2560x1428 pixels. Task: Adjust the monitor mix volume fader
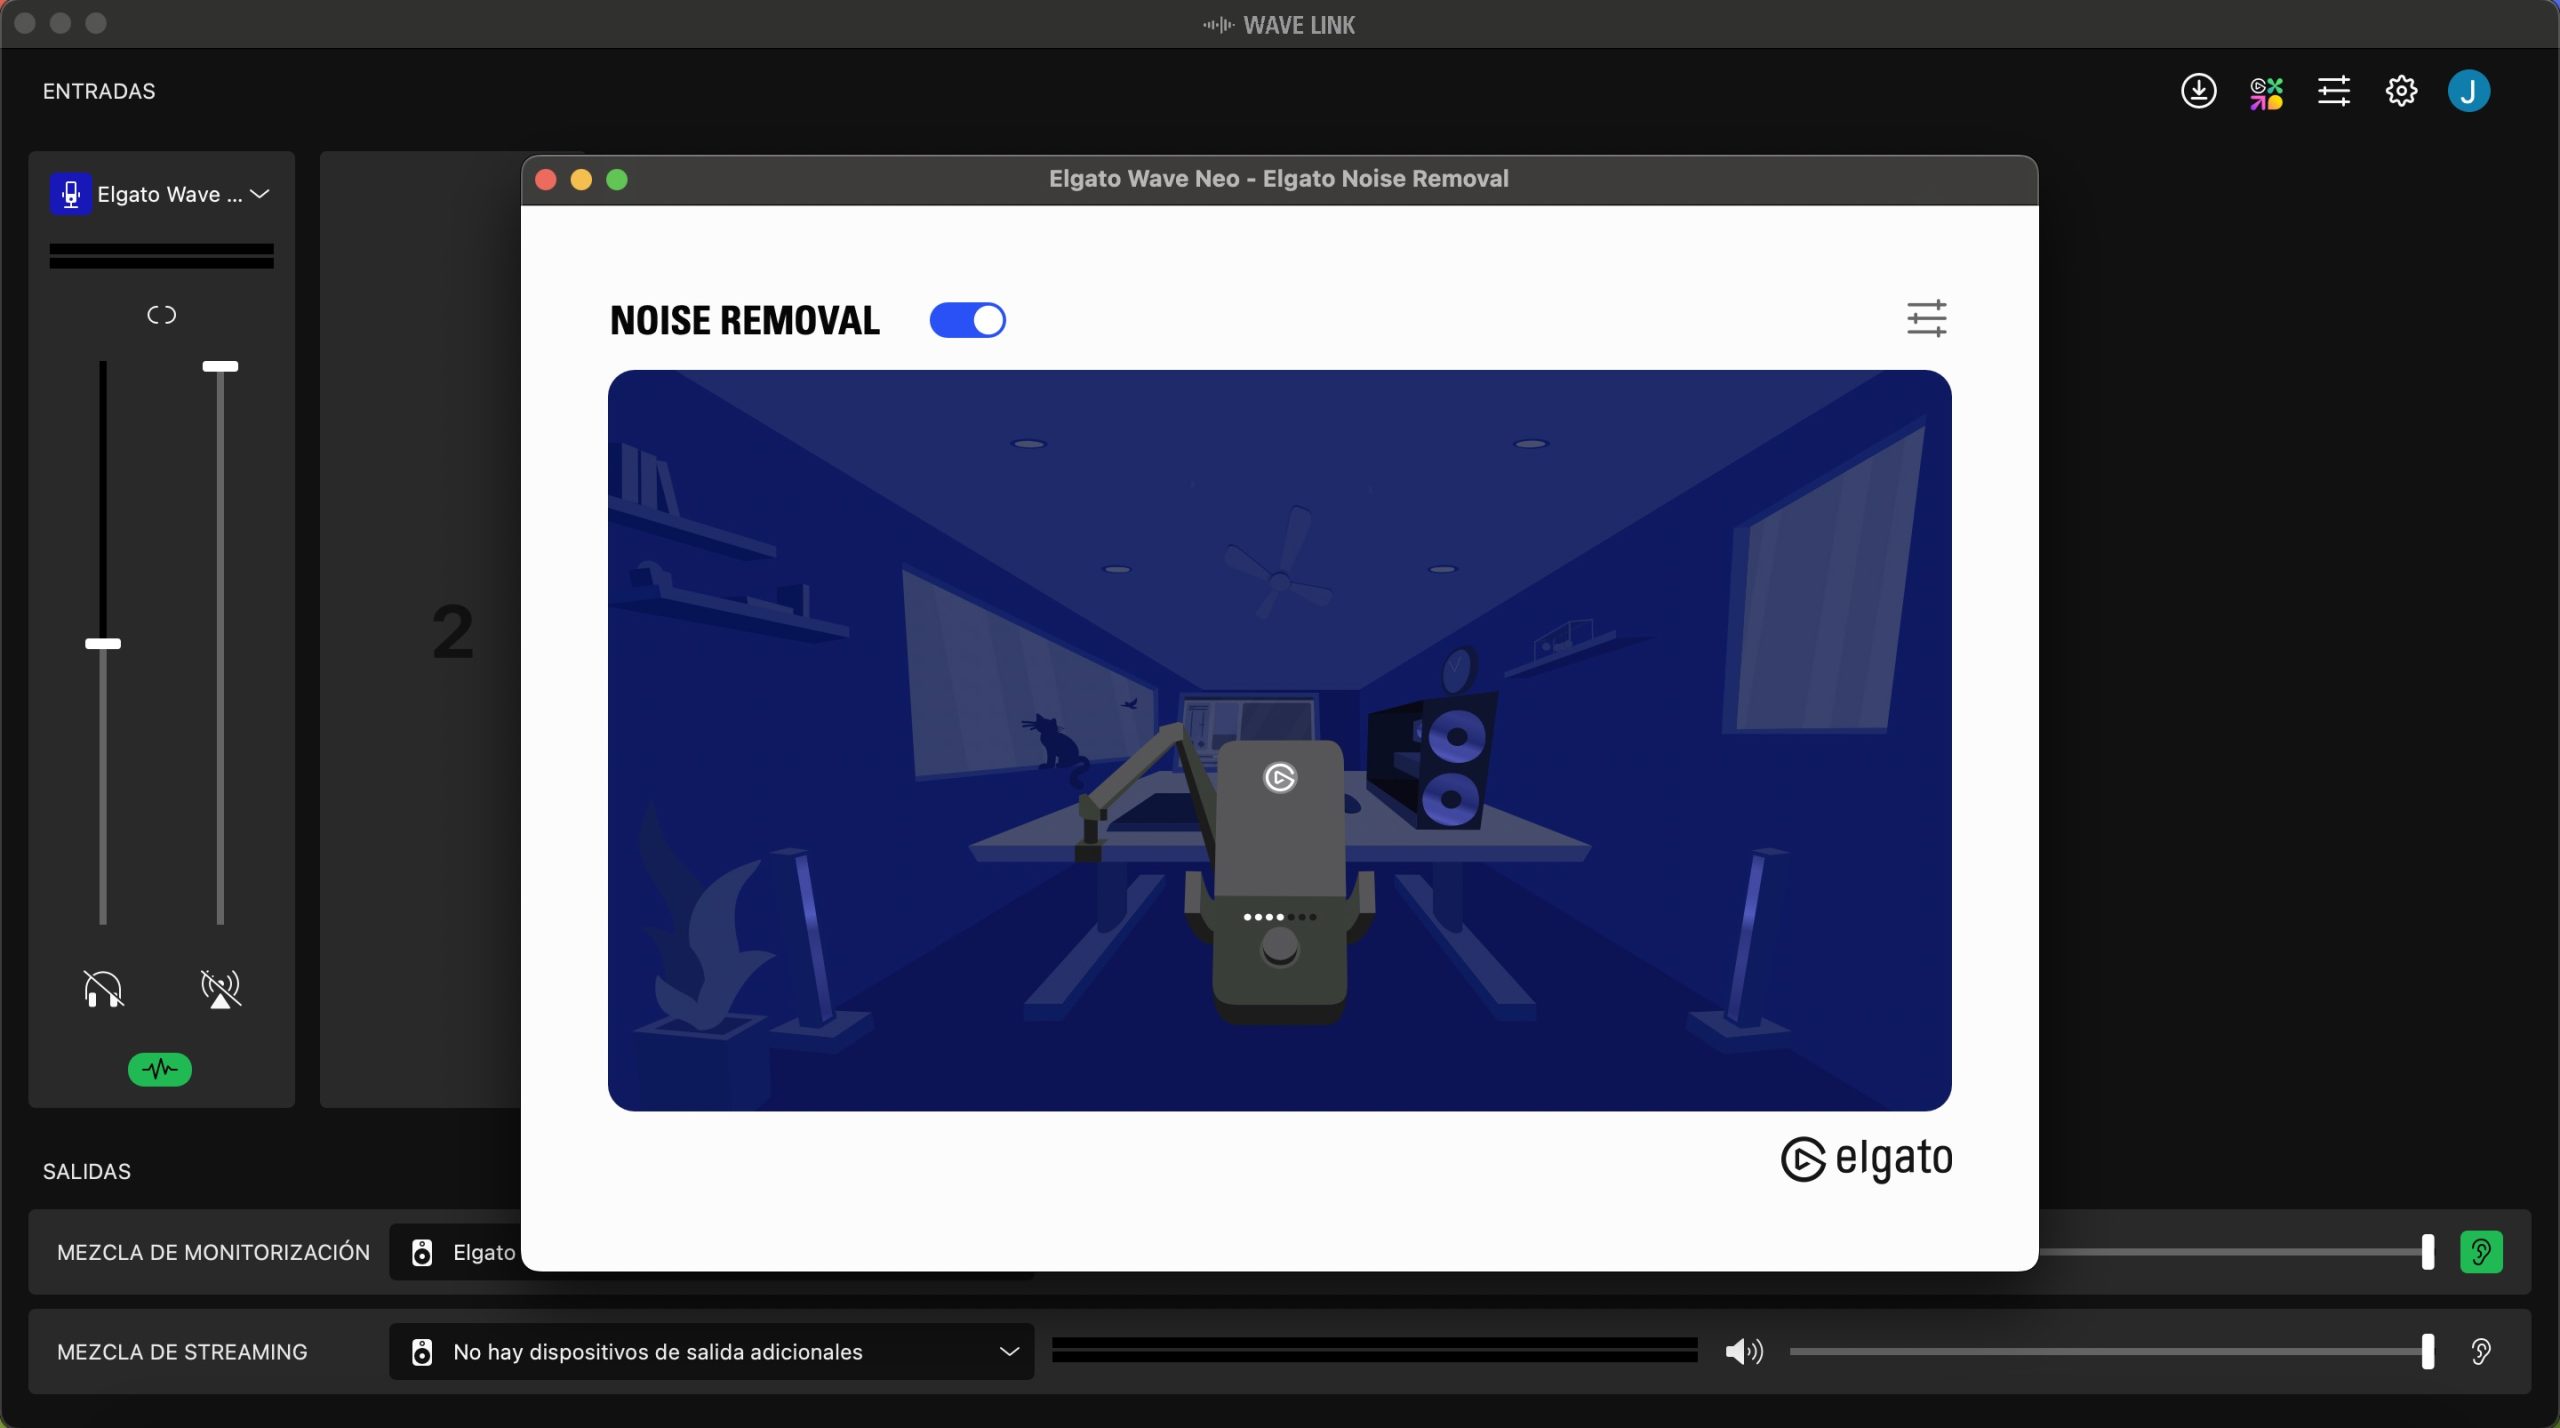[x=103, y=644]
